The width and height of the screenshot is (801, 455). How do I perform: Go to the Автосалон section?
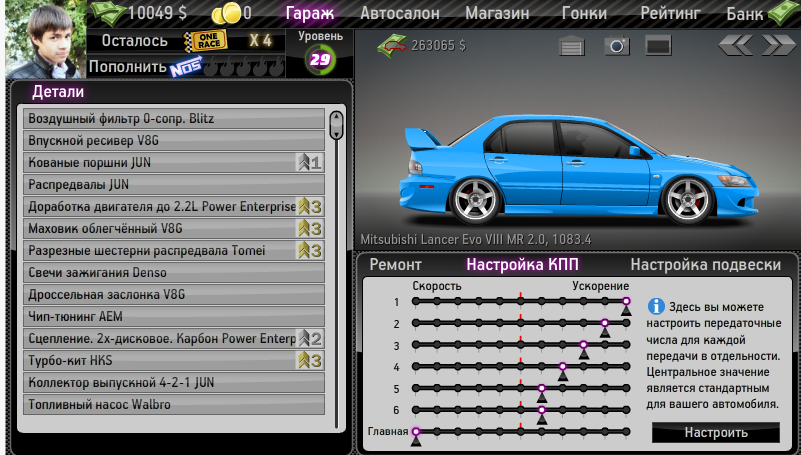(399, 13)
